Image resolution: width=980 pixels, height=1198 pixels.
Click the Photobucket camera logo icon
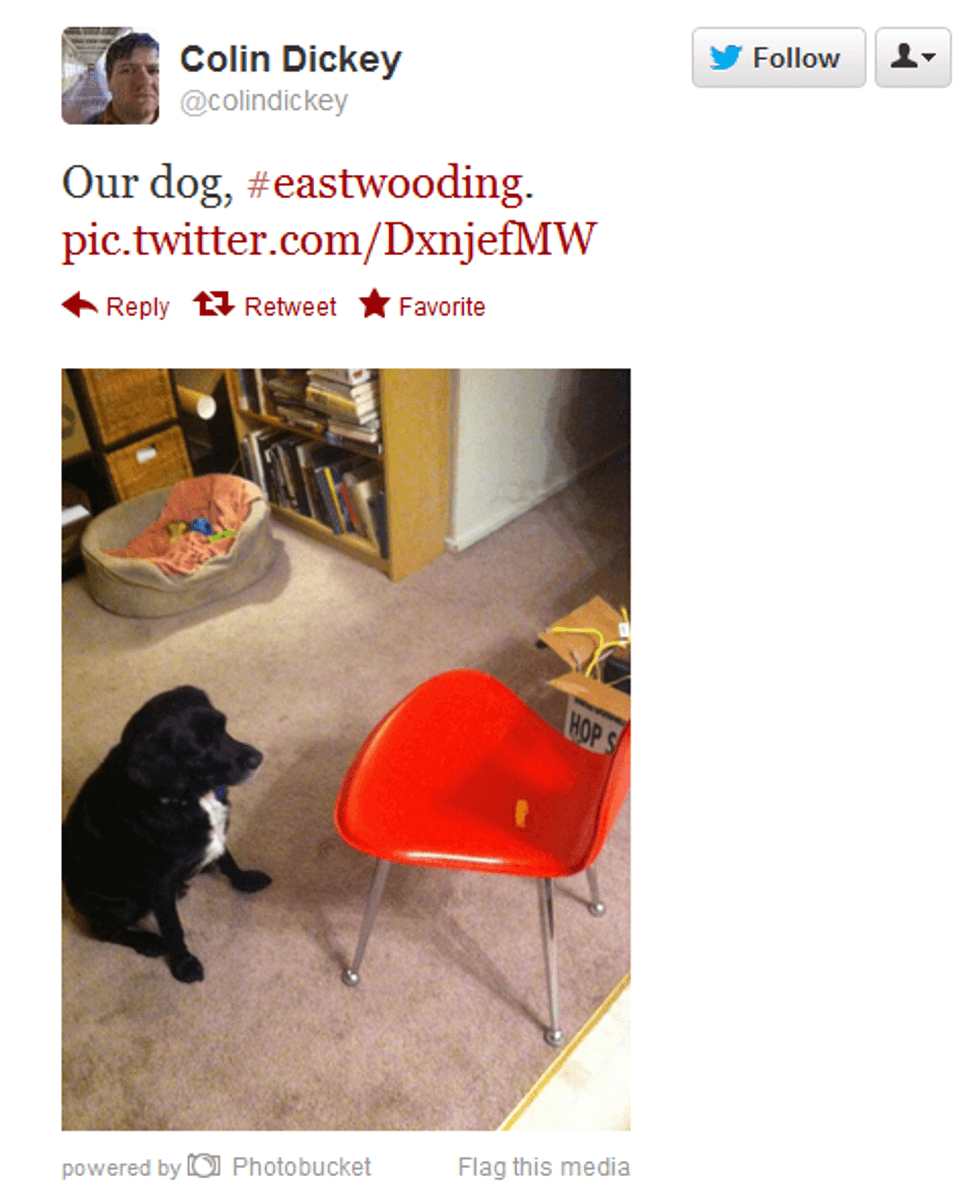pos(204,1166)
